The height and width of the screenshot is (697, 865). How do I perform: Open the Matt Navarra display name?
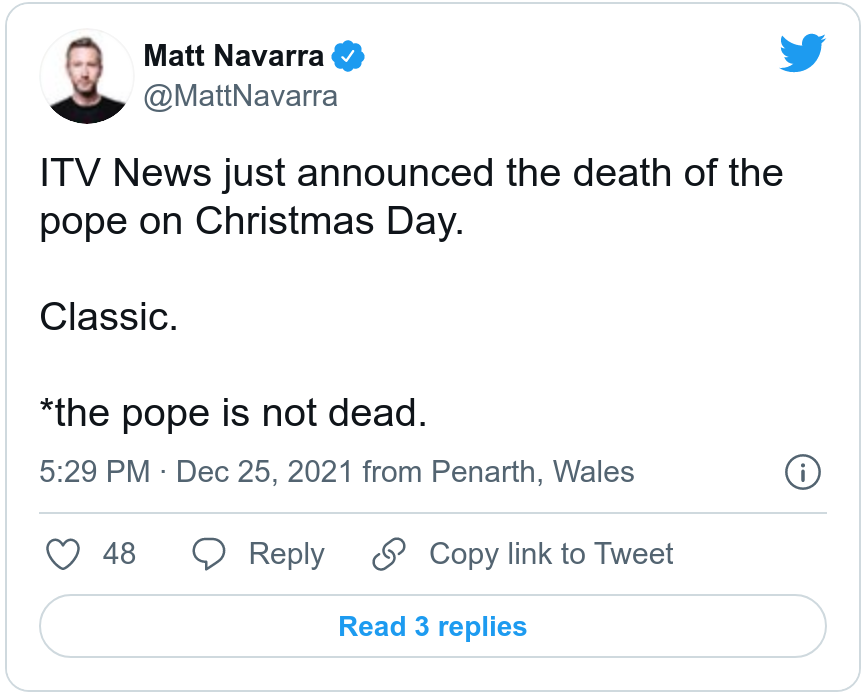pos(234,57)
